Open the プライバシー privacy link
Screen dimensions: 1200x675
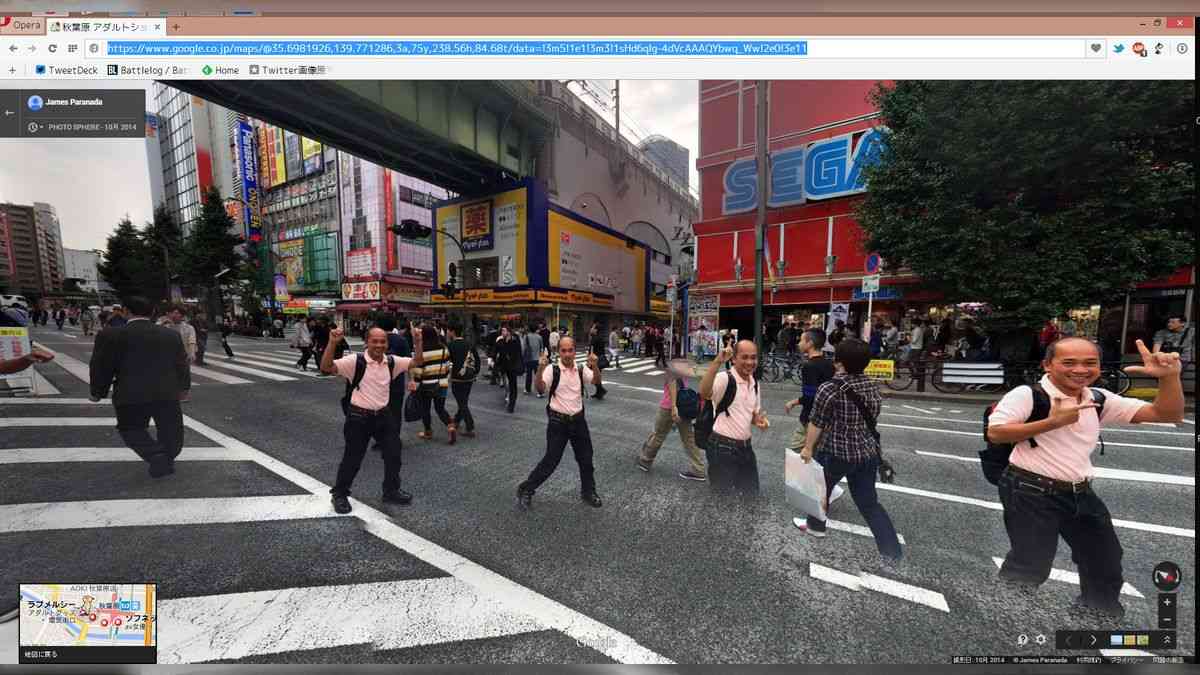pos(1125,660)
